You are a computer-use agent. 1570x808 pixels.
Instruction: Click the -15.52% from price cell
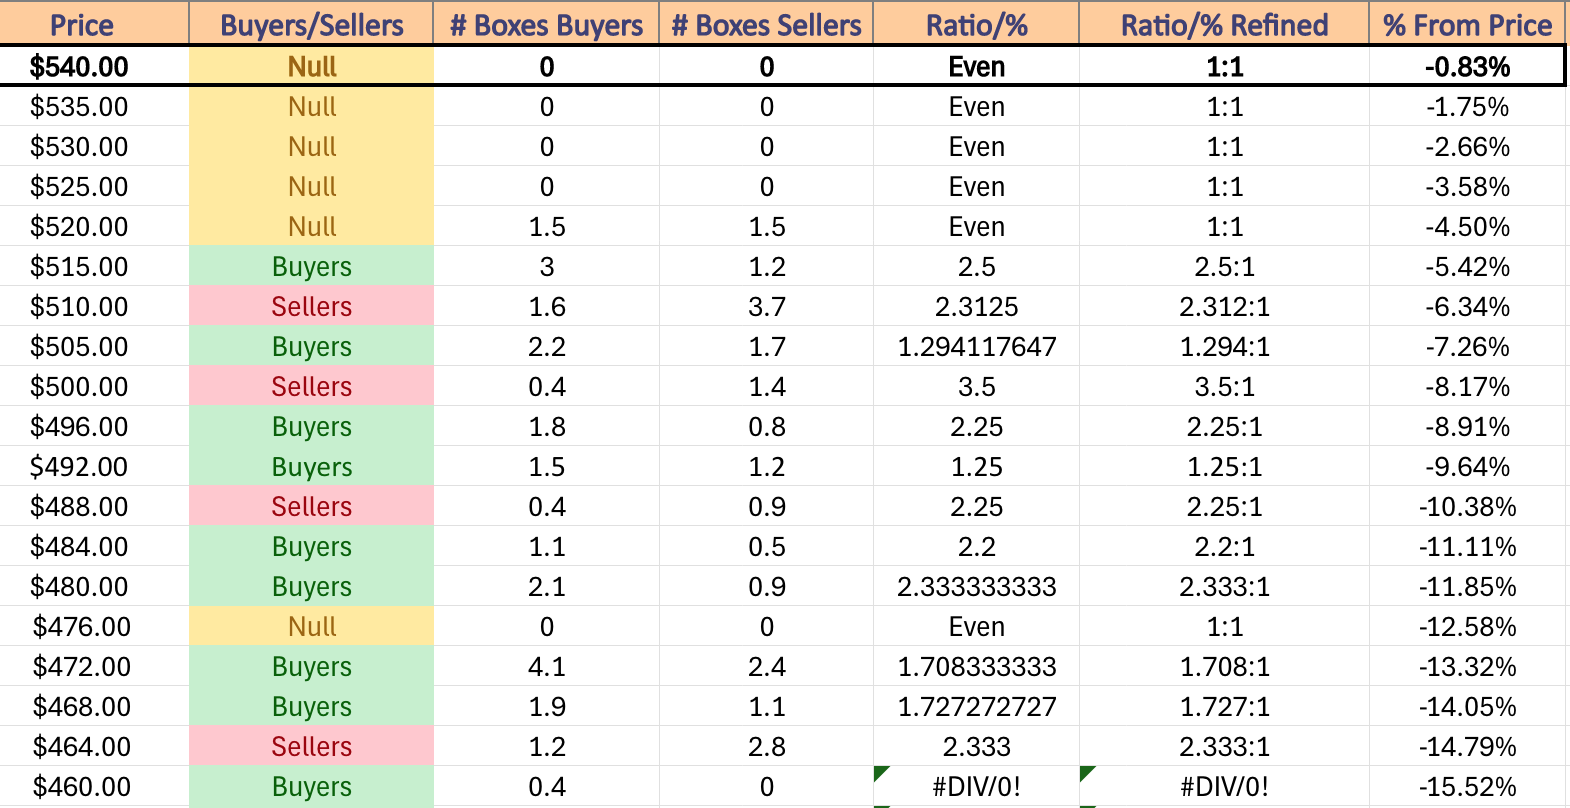pos(1466,786)
